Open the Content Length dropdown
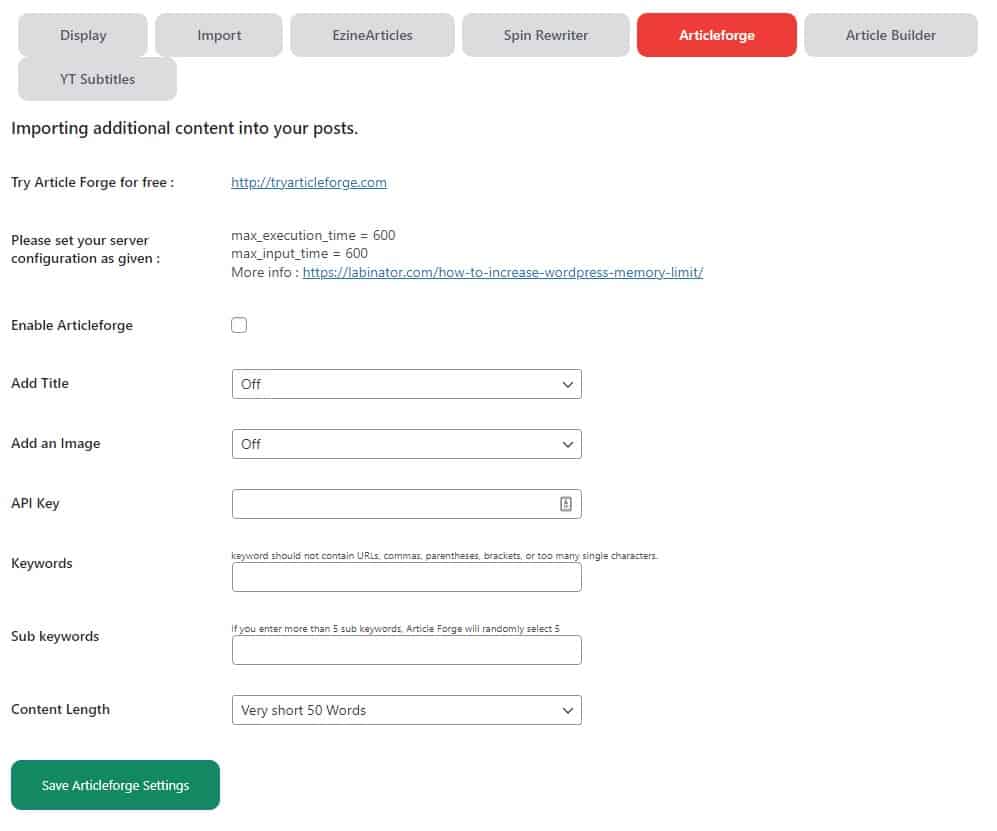The height and width of the screenshot is (831, 997). click(406, 710)
